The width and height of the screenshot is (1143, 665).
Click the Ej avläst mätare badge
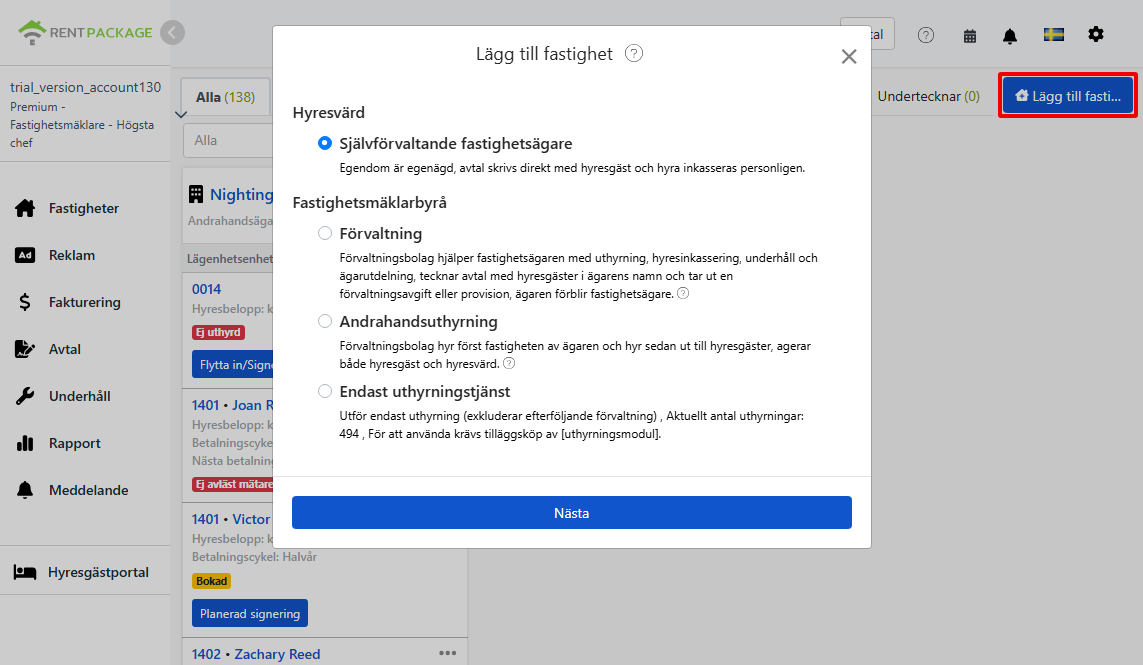pos(233,484)
